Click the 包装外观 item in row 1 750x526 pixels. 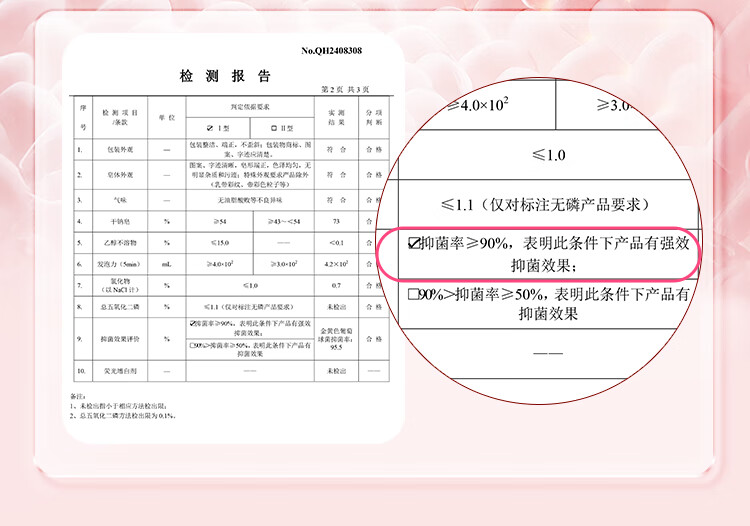click(120, 150)
